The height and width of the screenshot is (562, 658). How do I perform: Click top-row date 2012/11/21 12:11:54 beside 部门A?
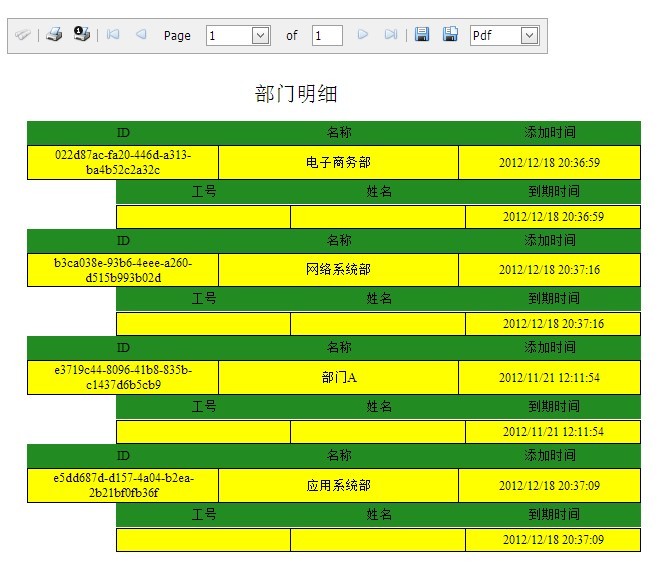(549, 377)
